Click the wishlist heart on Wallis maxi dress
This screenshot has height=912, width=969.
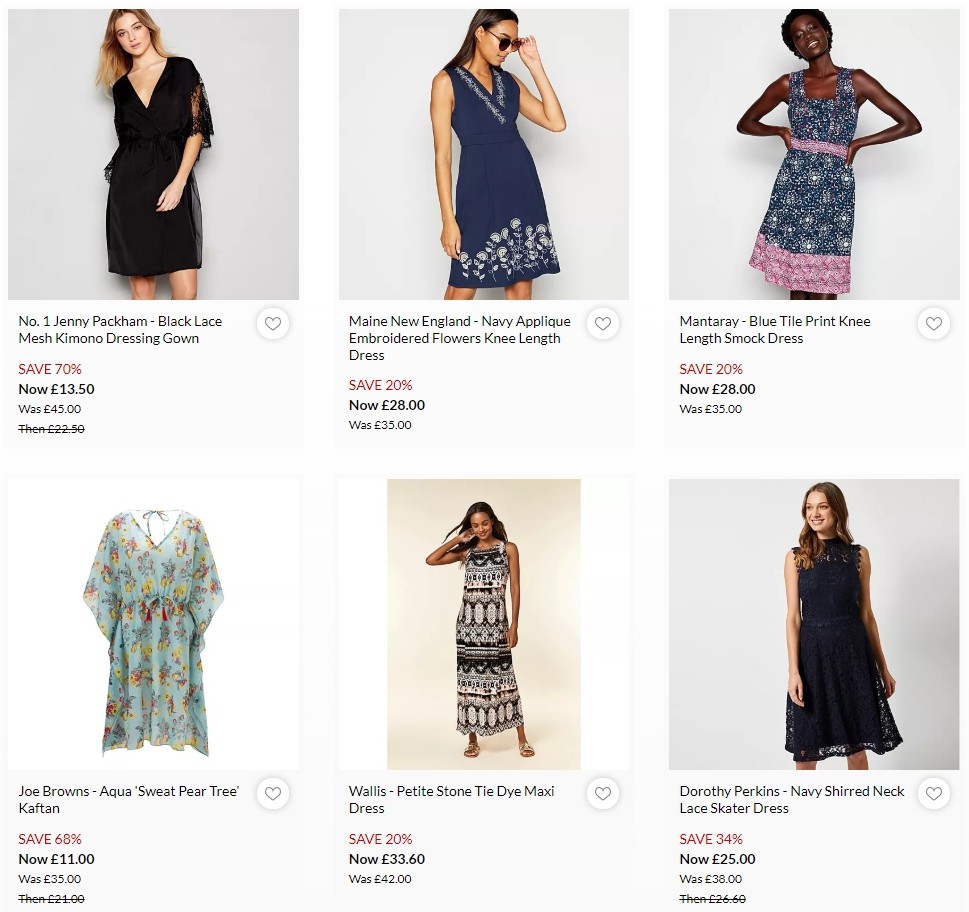tap(602, 794)
